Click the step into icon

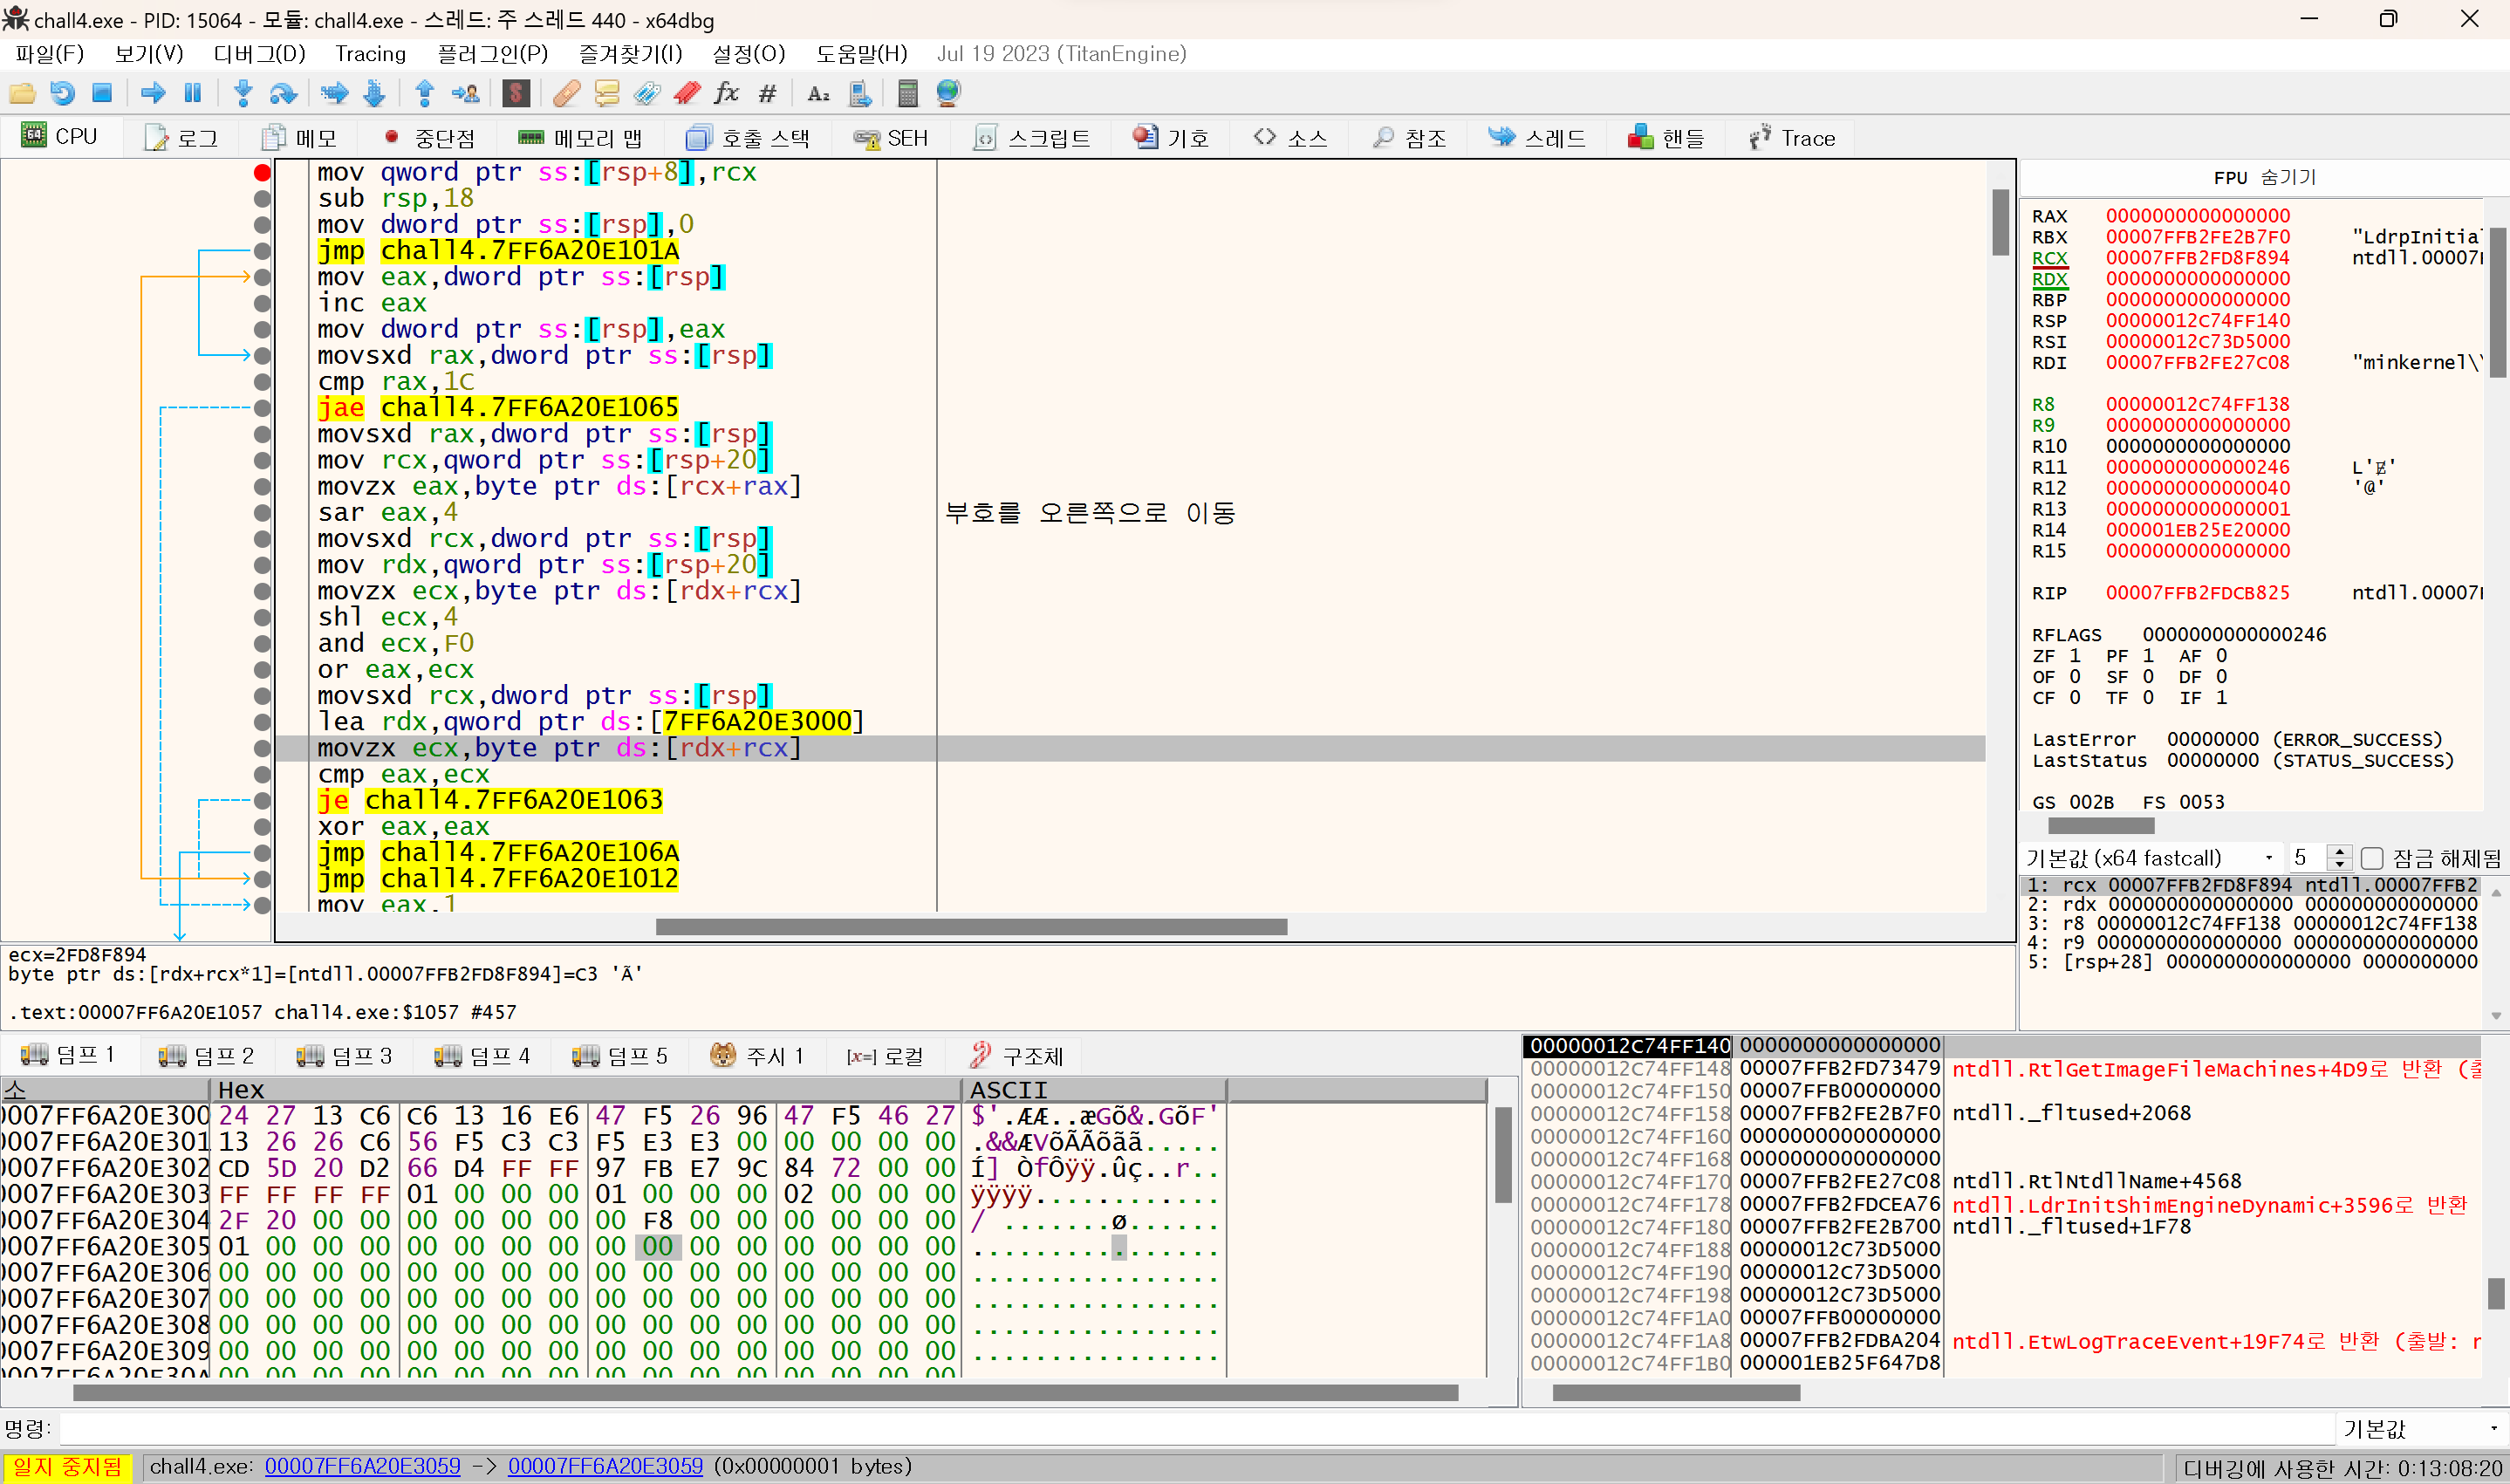tap(242, 93)
